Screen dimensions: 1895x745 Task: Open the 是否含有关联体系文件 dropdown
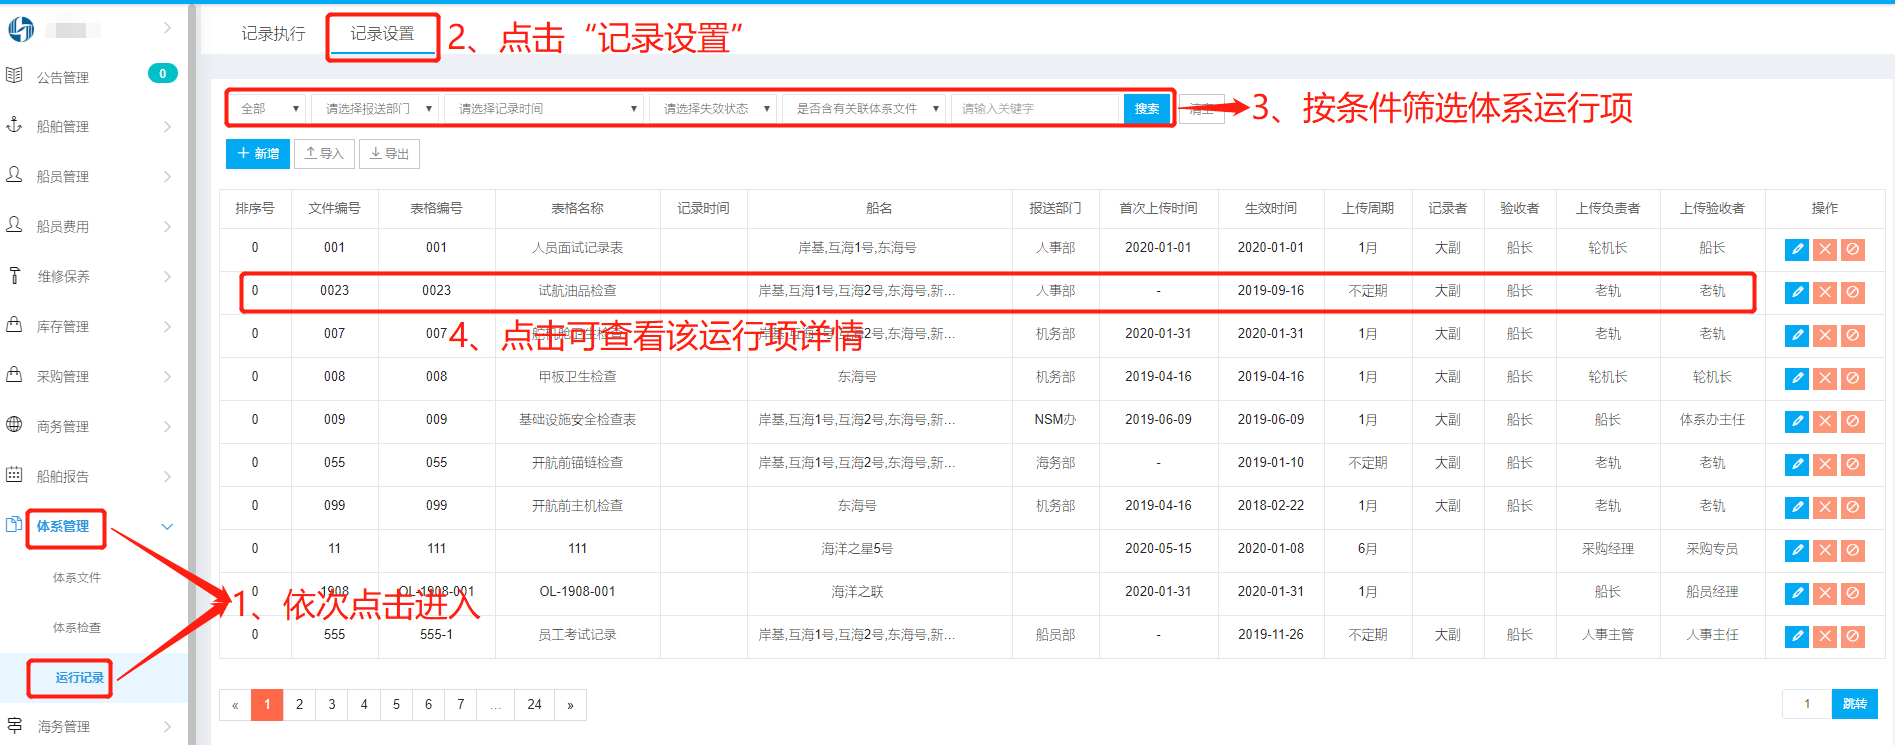(x=864, y=108)
